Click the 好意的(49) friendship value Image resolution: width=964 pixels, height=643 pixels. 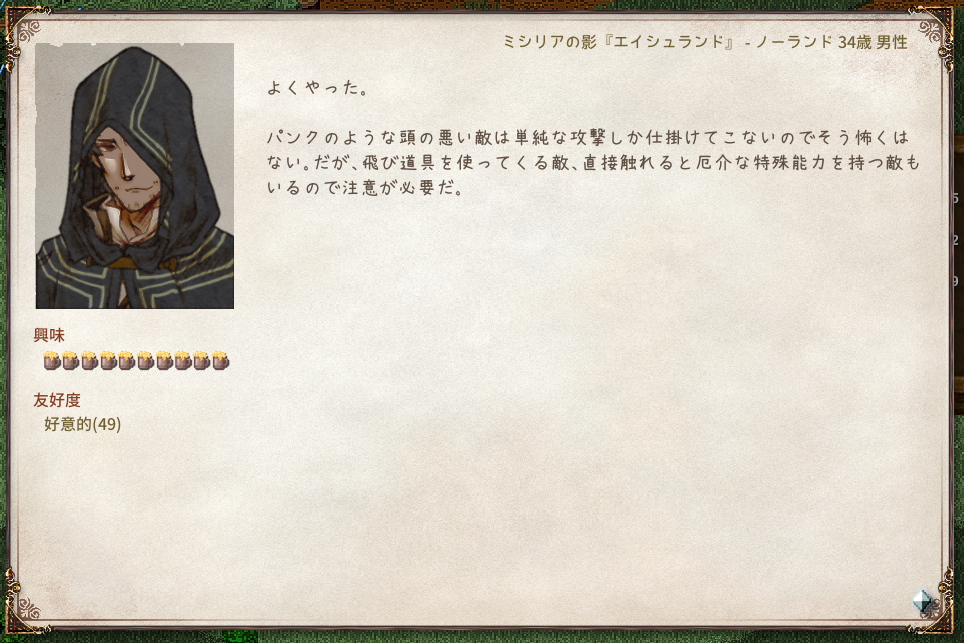pos(82,424)
